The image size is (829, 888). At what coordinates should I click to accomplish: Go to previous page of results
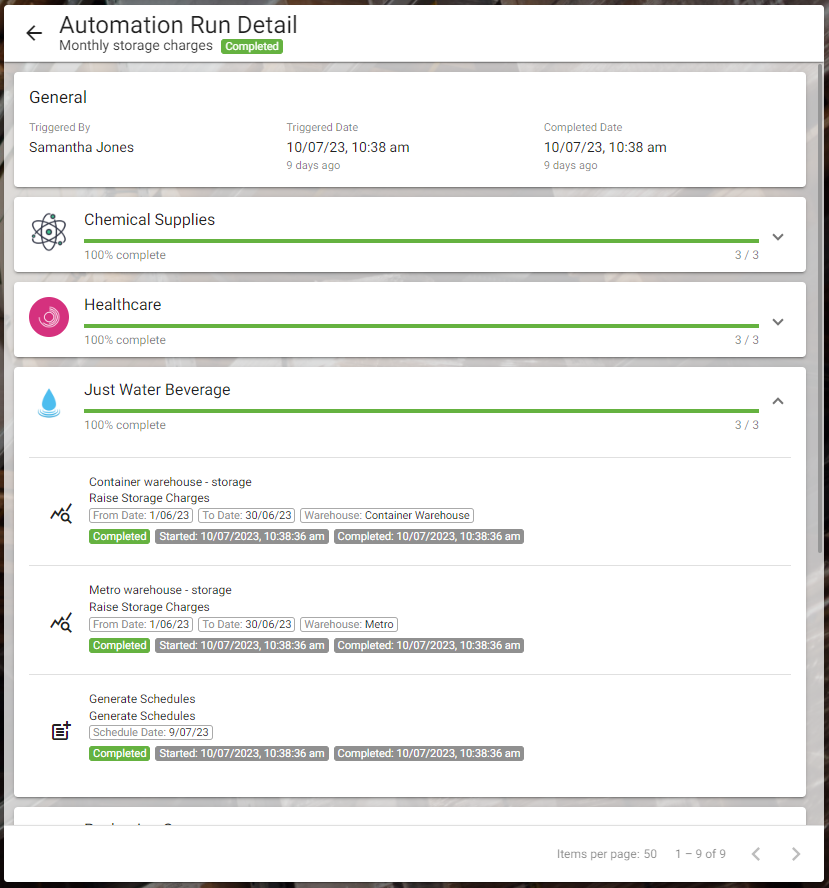tap(756, 853)
